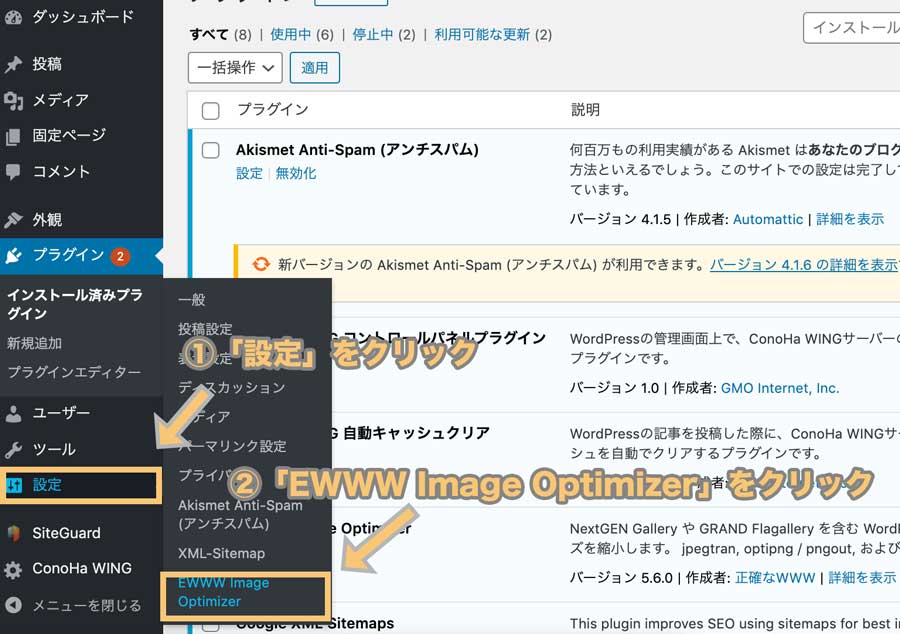Click the plug icon for プラグイン
This screenshot has height=634, width=900.
click(x=13, y=255)
